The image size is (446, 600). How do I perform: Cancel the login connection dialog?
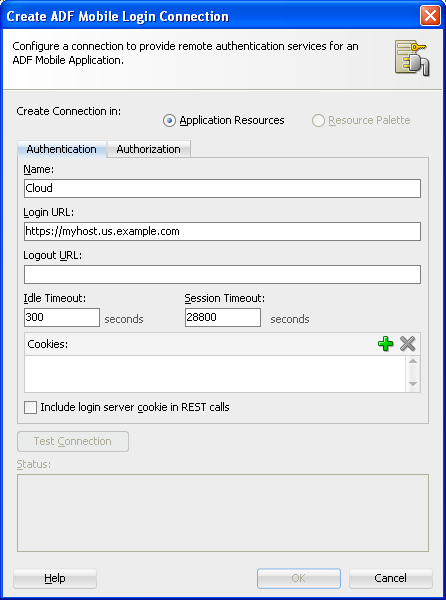(391, 578)
